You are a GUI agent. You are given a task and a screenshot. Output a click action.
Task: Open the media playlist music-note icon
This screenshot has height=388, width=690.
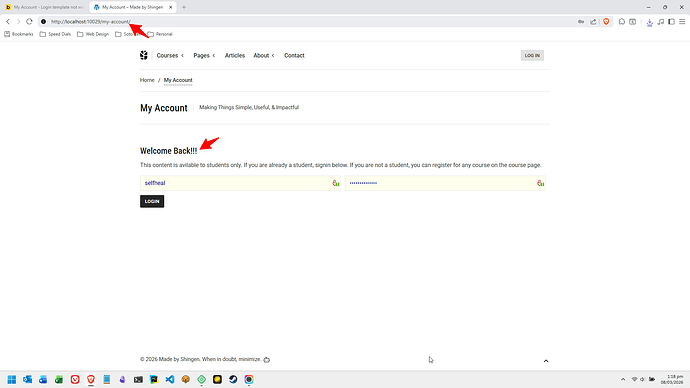(x=661, y=22)
